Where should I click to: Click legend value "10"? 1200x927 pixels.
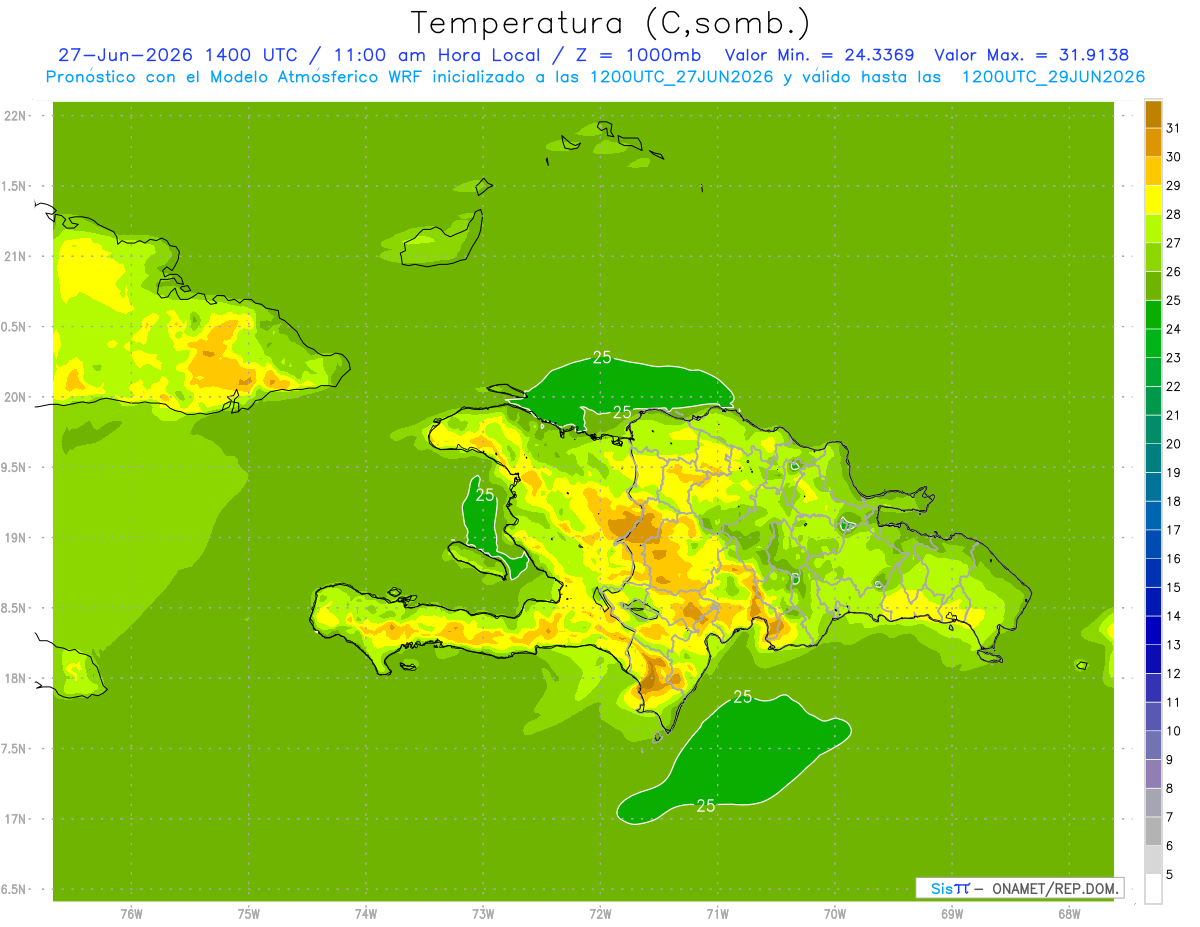[x=1174, y=731]
